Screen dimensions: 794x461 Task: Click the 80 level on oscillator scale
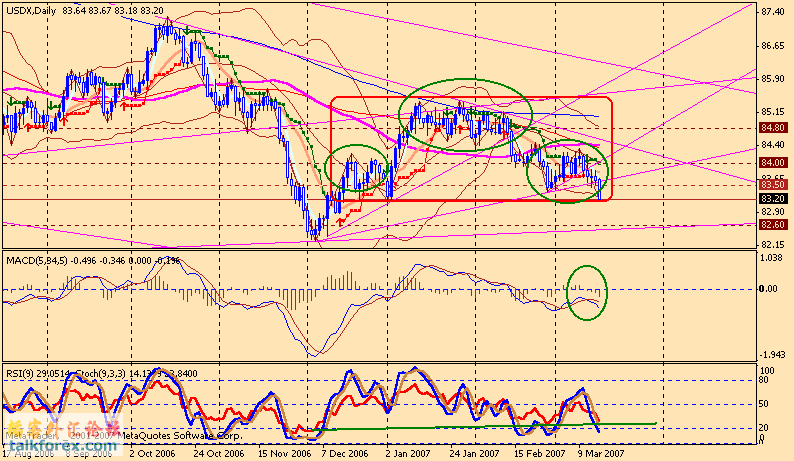(764, 380)
